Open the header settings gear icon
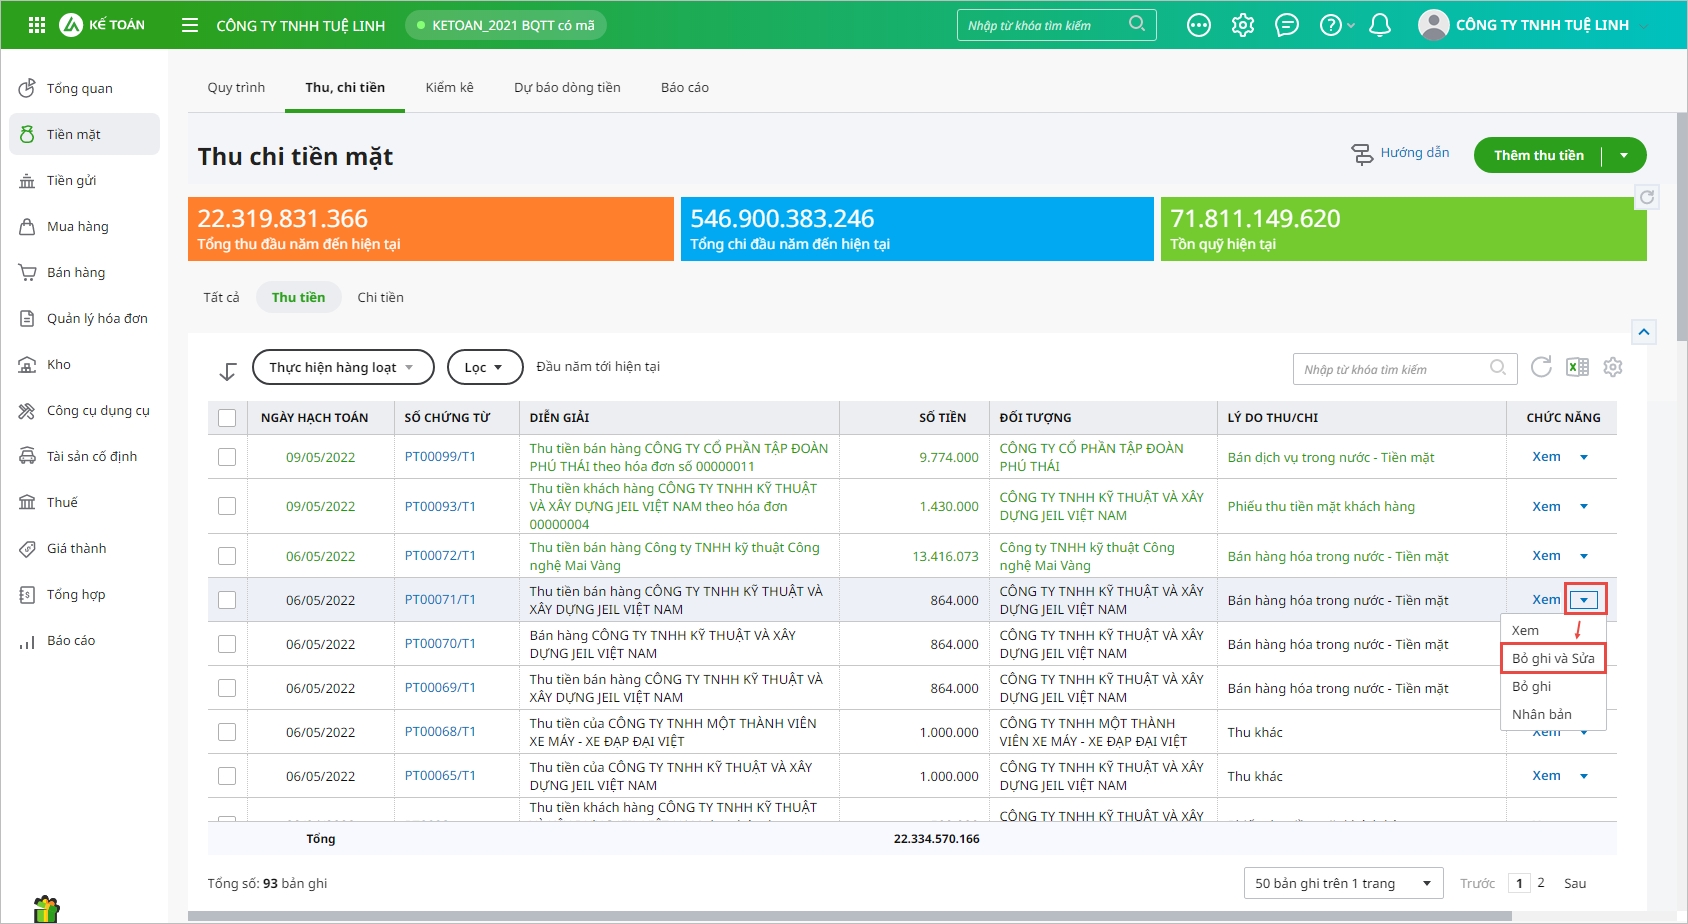This screenshot has width=1688, height=924. coord(1242,25)
